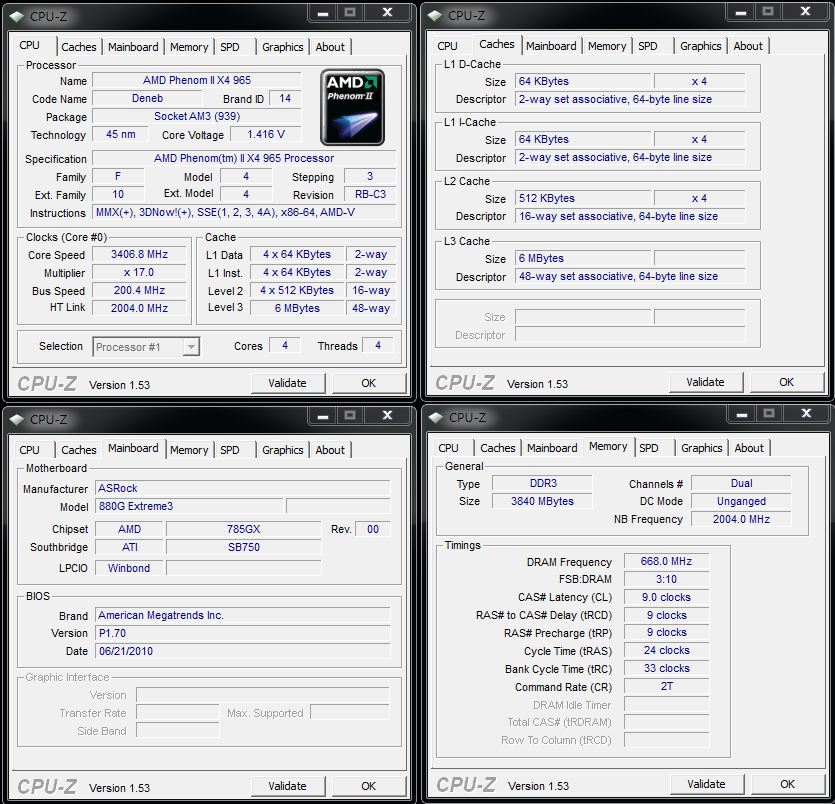Minimize the CPU tab window
Viewport: 835px width, 804px height.
coord(323,13)
